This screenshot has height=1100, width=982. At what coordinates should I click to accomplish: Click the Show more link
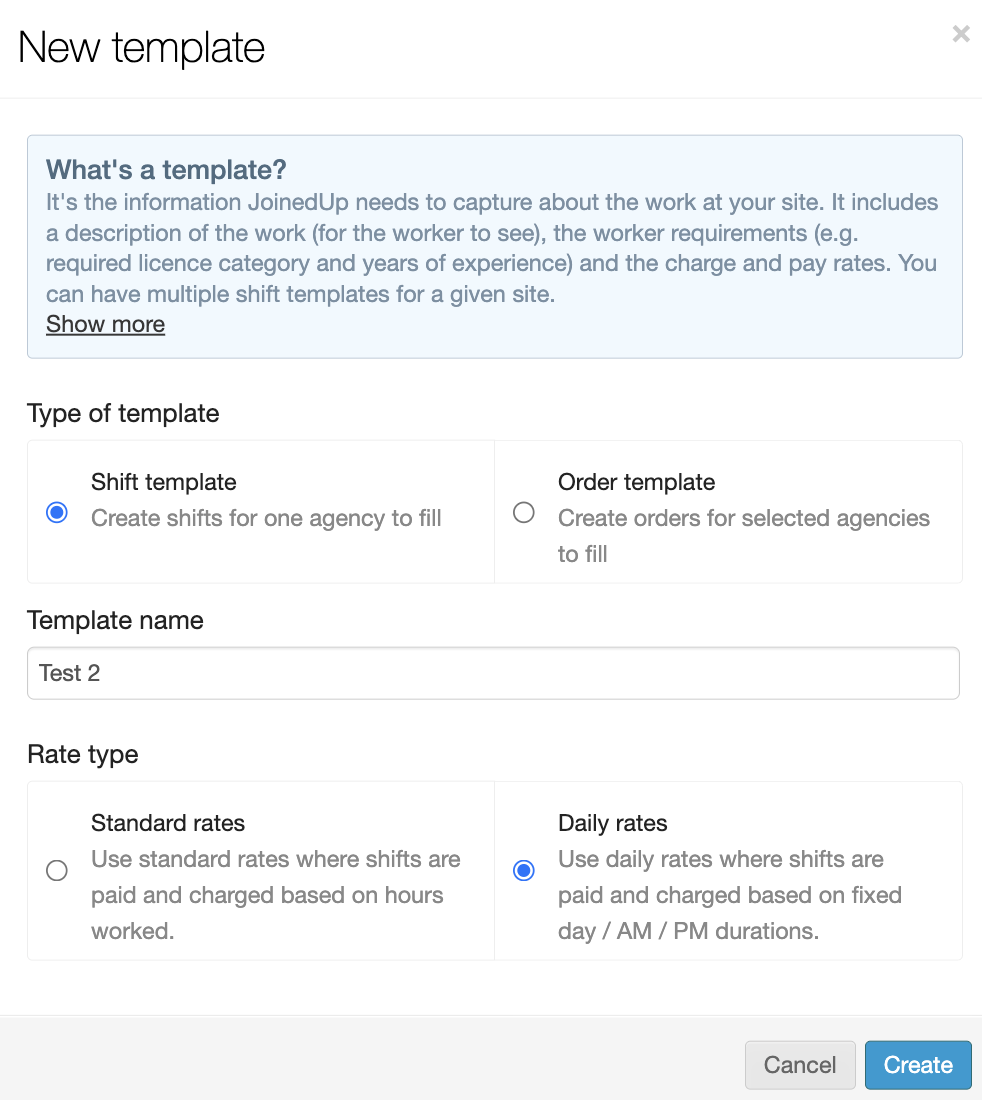(x=105, y=324)
